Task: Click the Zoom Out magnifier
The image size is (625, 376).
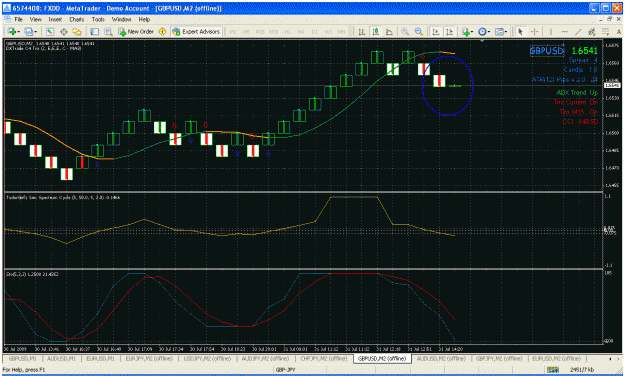Action: (x=419, y=31)
